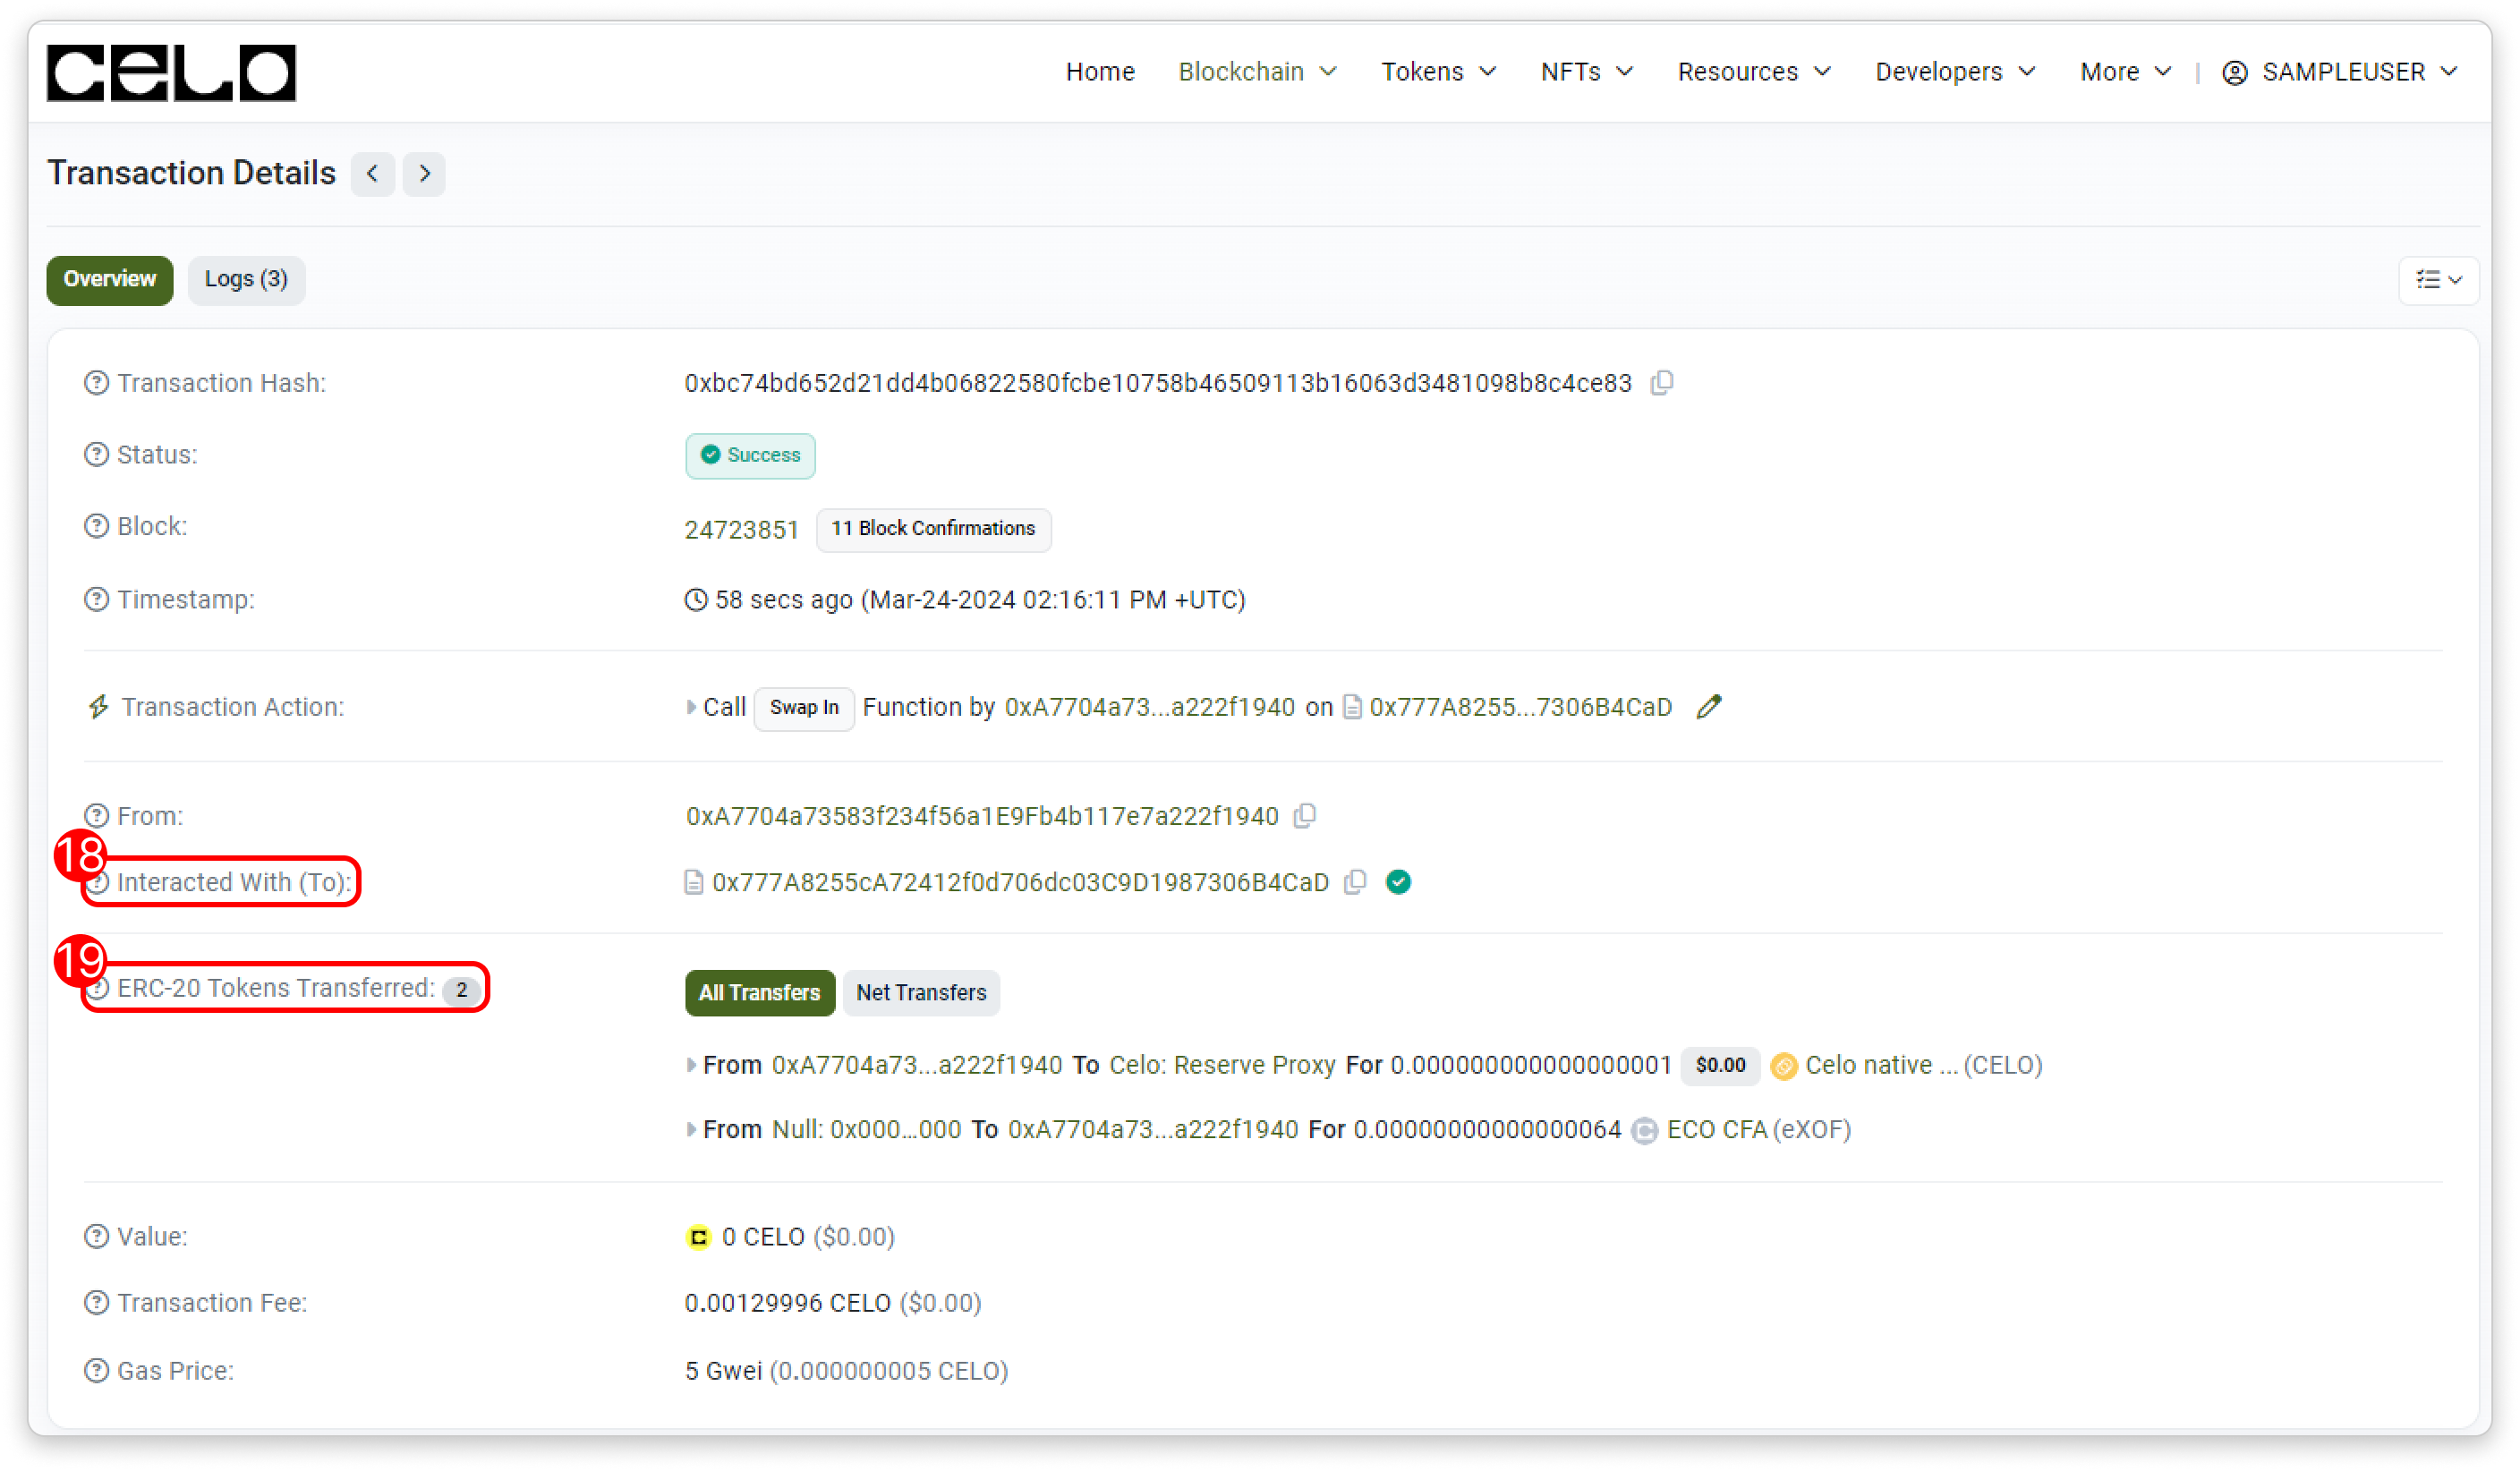
Task: Copy the From address
Action: 1304,816
